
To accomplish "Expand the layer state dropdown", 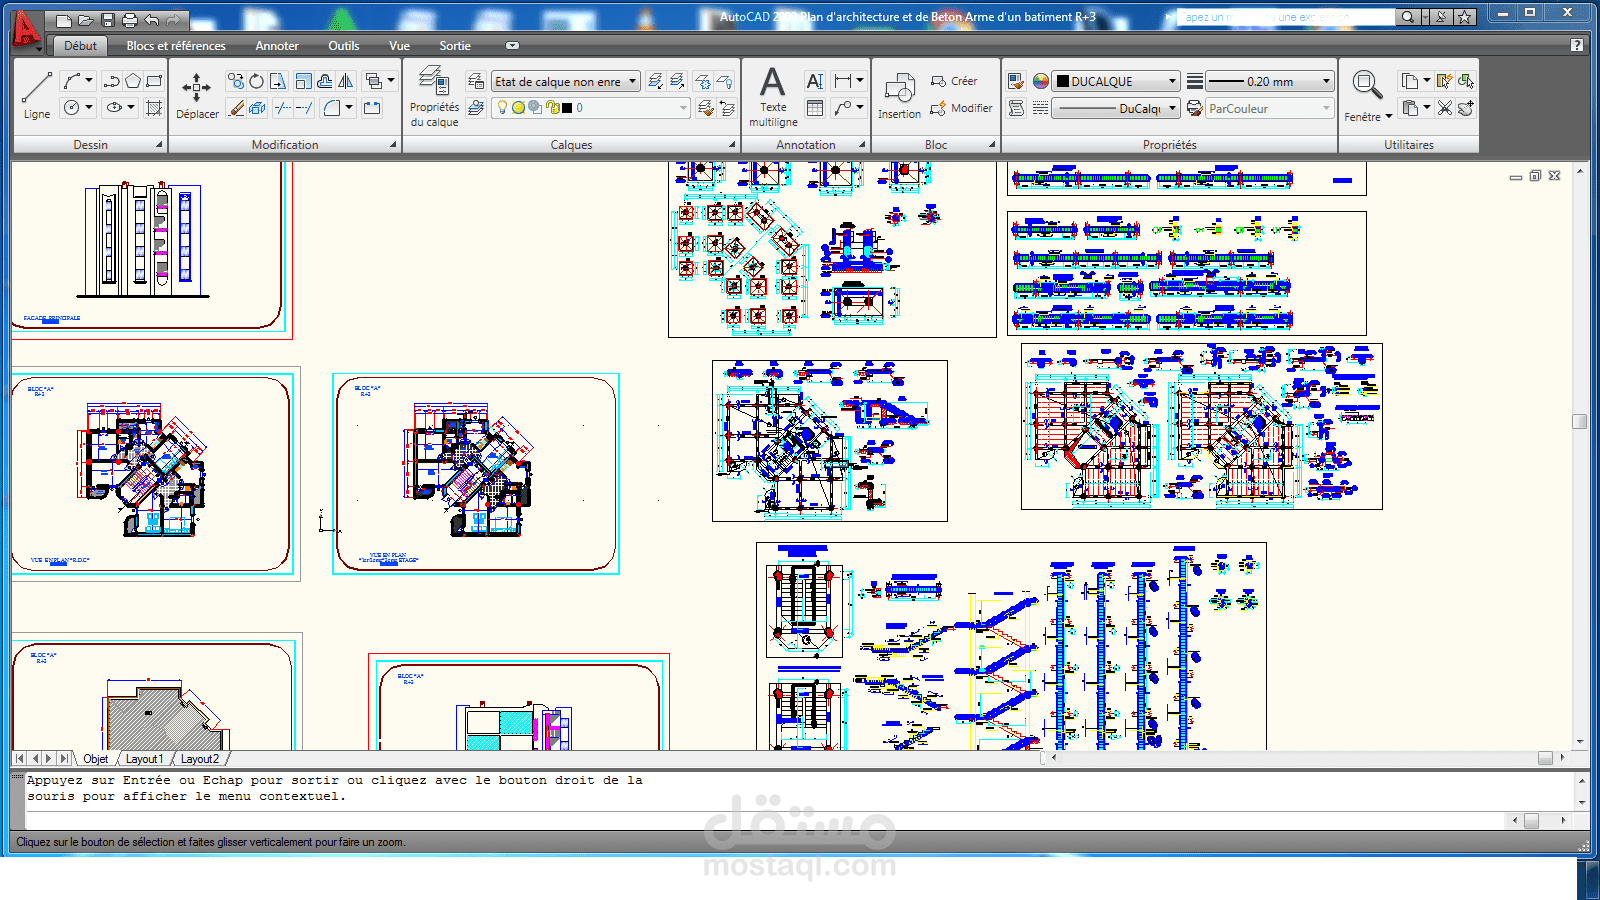I will [633, 82].
